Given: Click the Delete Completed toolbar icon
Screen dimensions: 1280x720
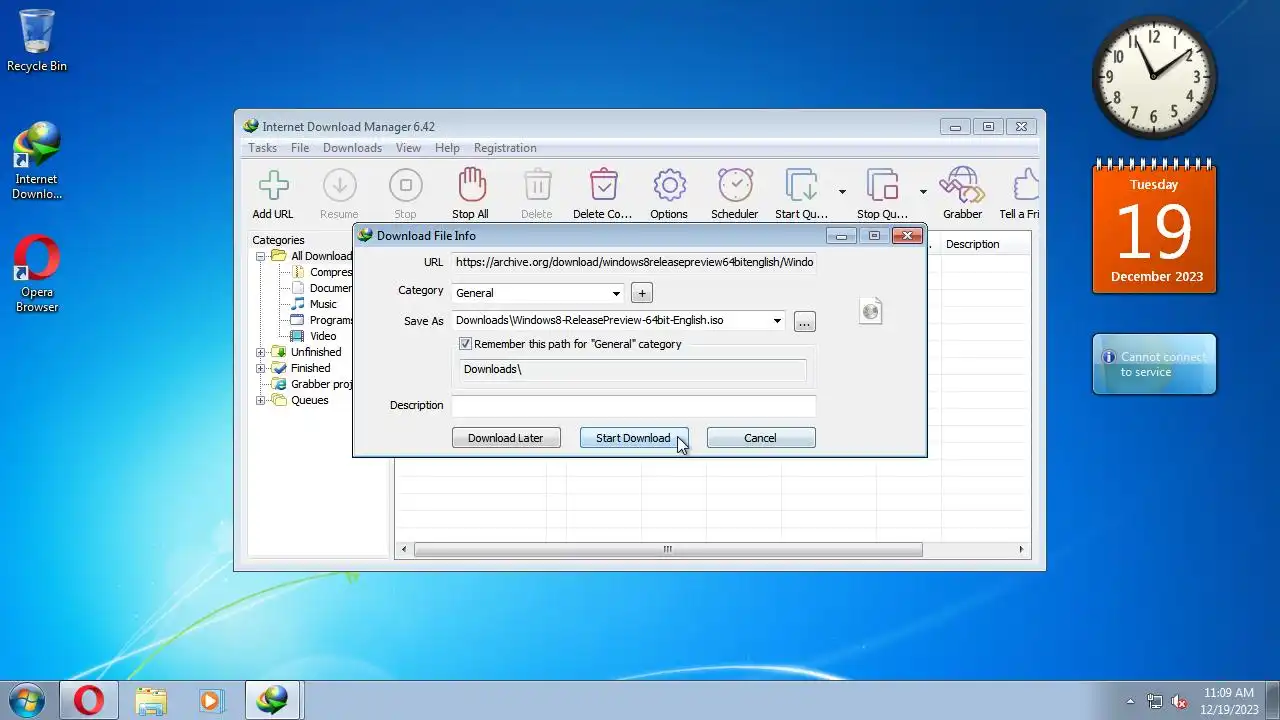Looking at the screenshot, I should coord(603,186).
